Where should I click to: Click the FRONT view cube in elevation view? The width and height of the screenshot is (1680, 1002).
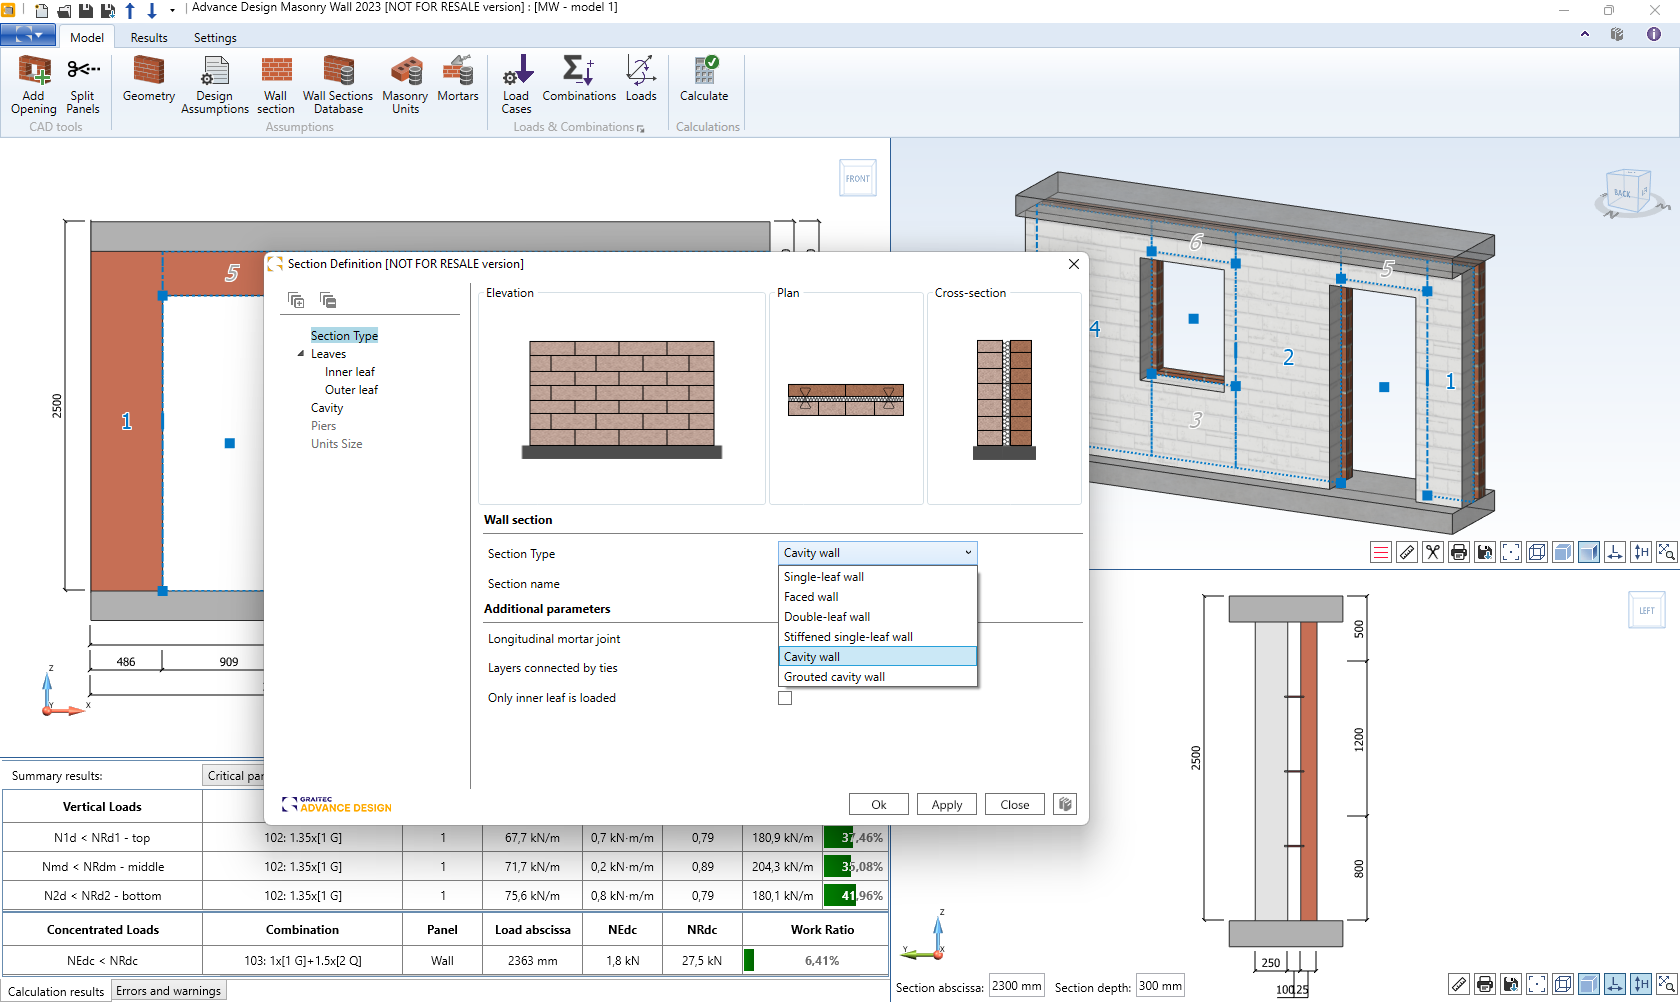pyautogui.click(x=858, y=178)
